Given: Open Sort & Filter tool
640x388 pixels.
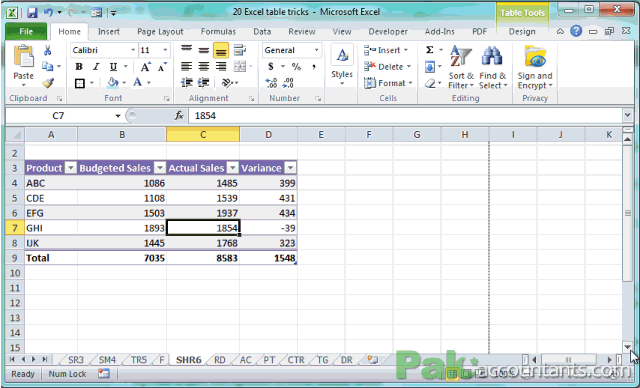Looking at the screenshot, I should click(460, 67).
